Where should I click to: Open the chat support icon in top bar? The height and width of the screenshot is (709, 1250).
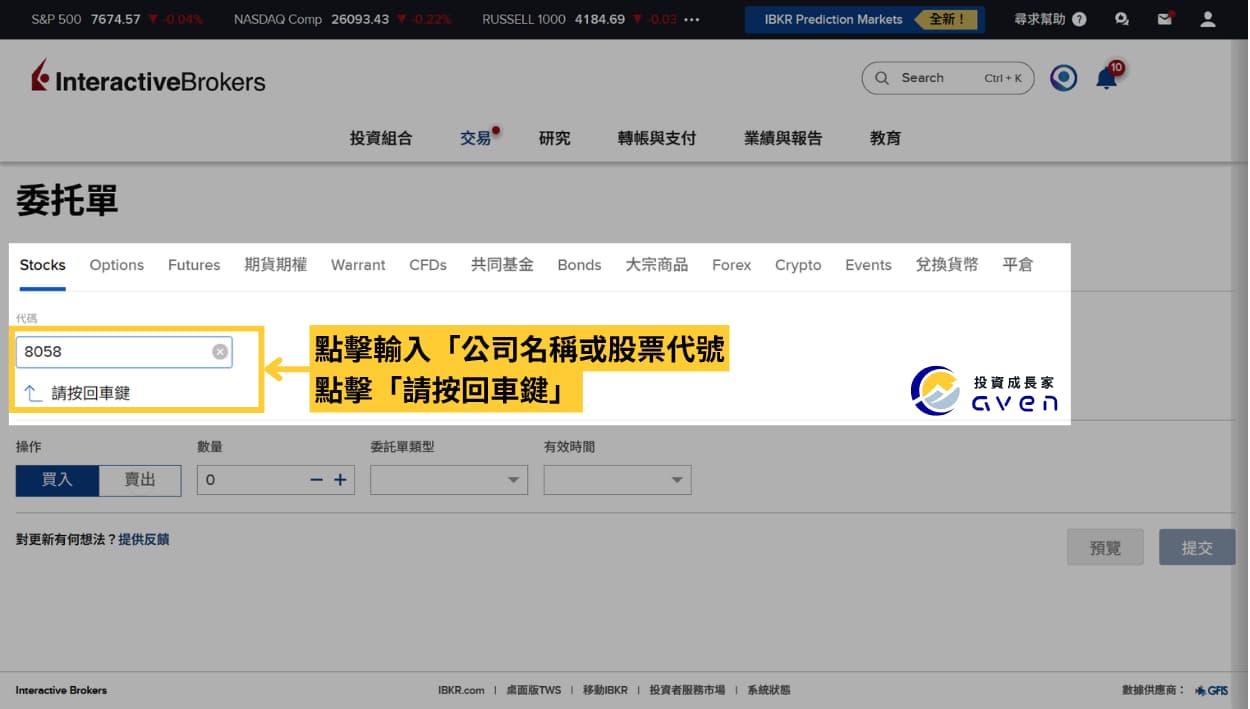(1122, 19)
